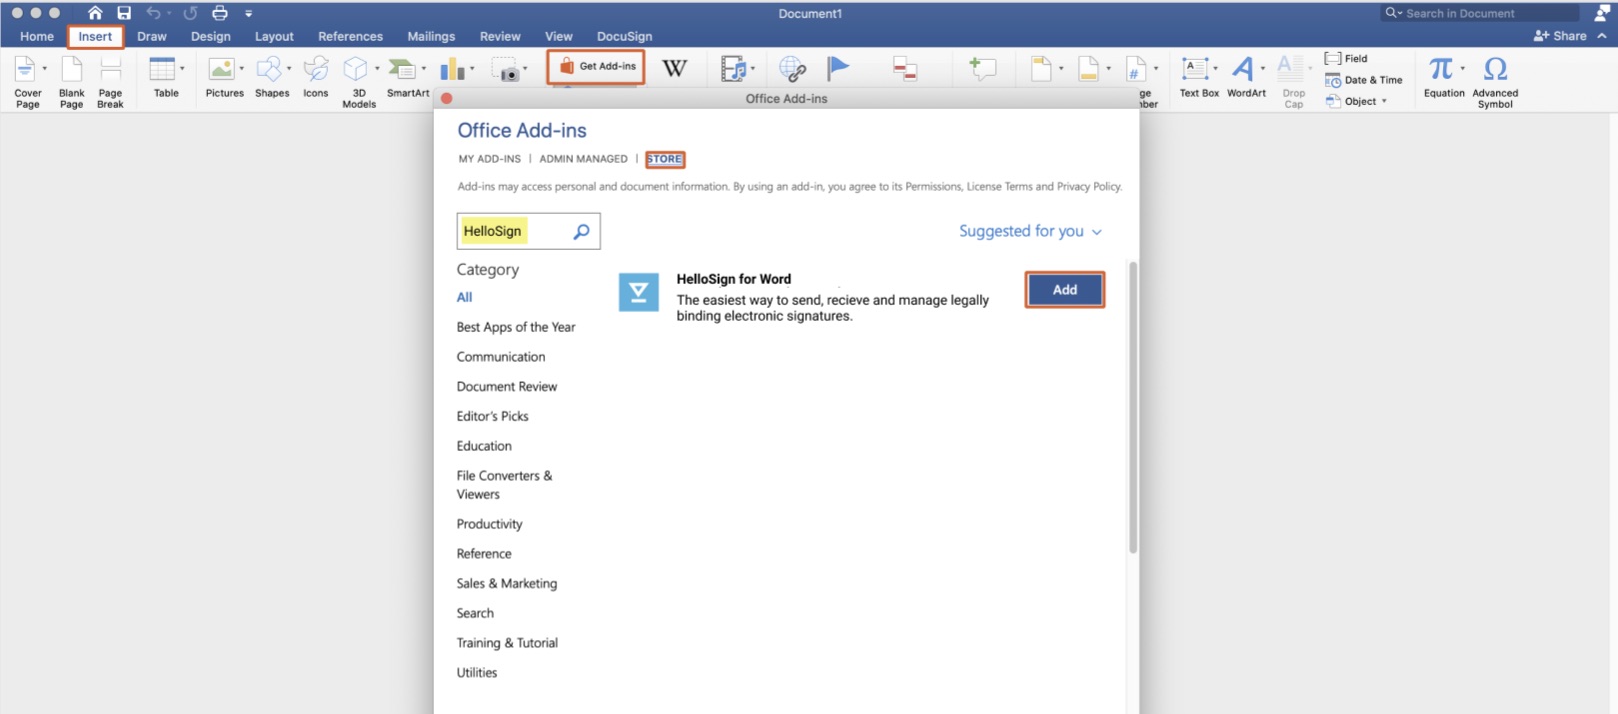
Task: Undo the last action
Action: [153, 13]
